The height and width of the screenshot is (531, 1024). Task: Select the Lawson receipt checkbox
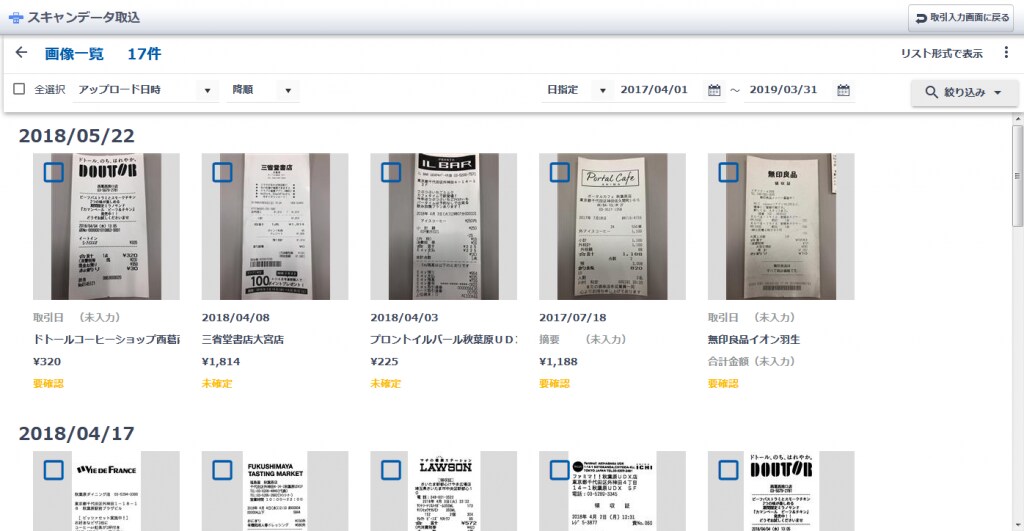click(x=391, y=470)
